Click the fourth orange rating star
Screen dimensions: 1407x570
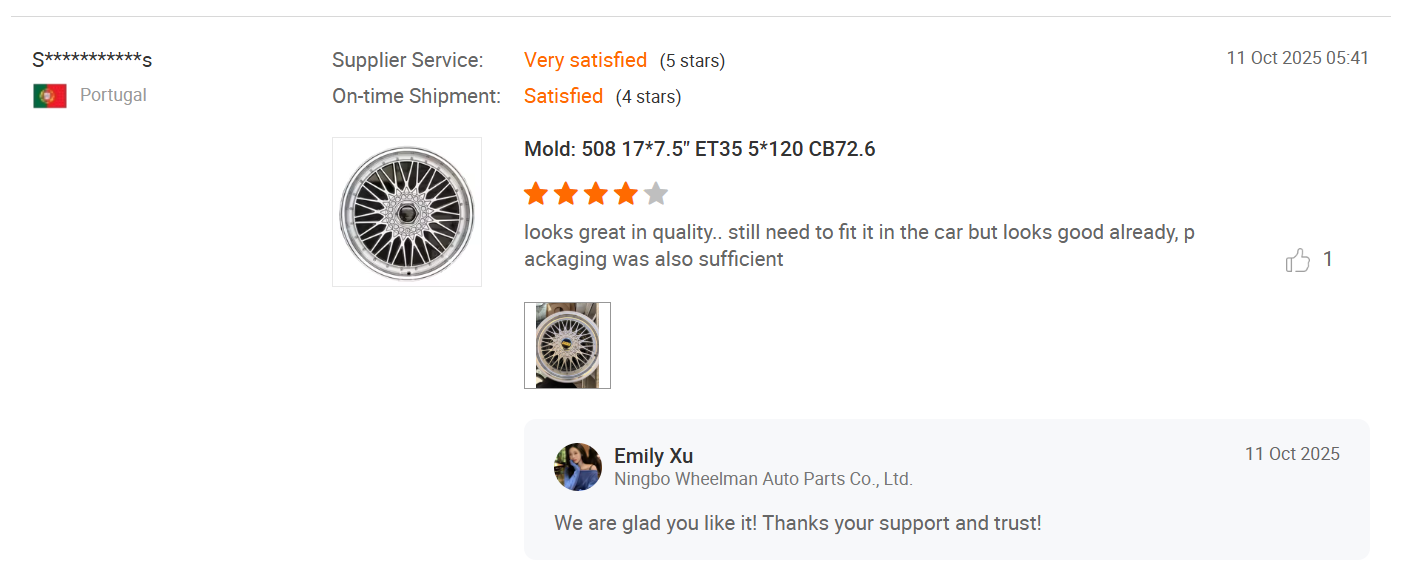pos(626,194)
